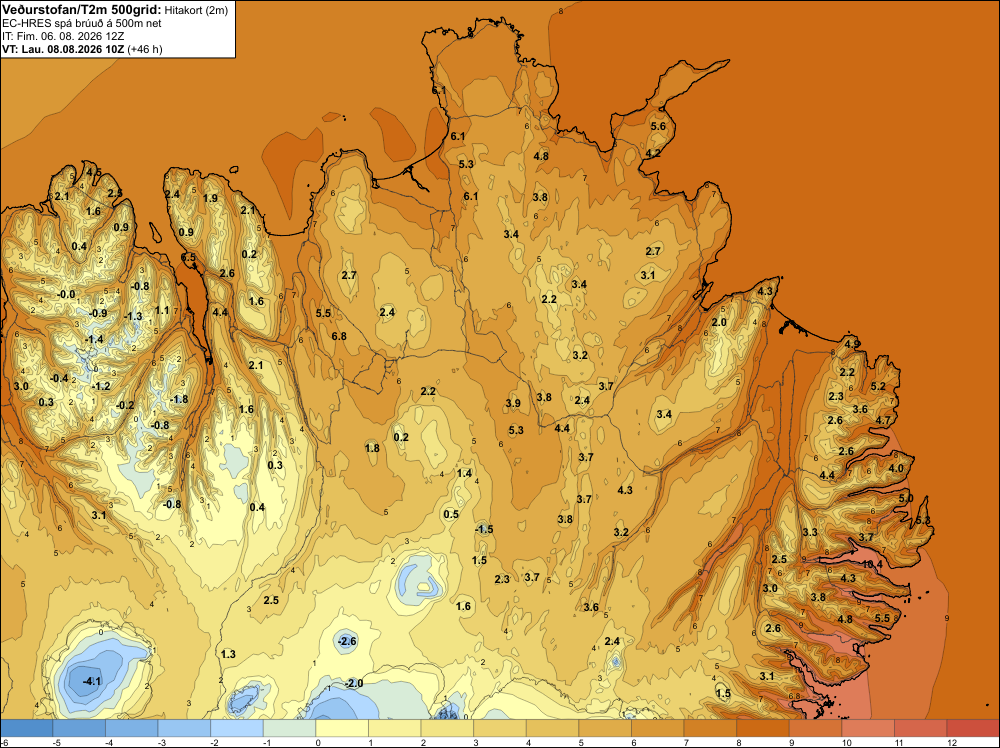Click the 2.0 temperature value
This screenshot has width=1000, height=748.
click(x=719, y=322)
